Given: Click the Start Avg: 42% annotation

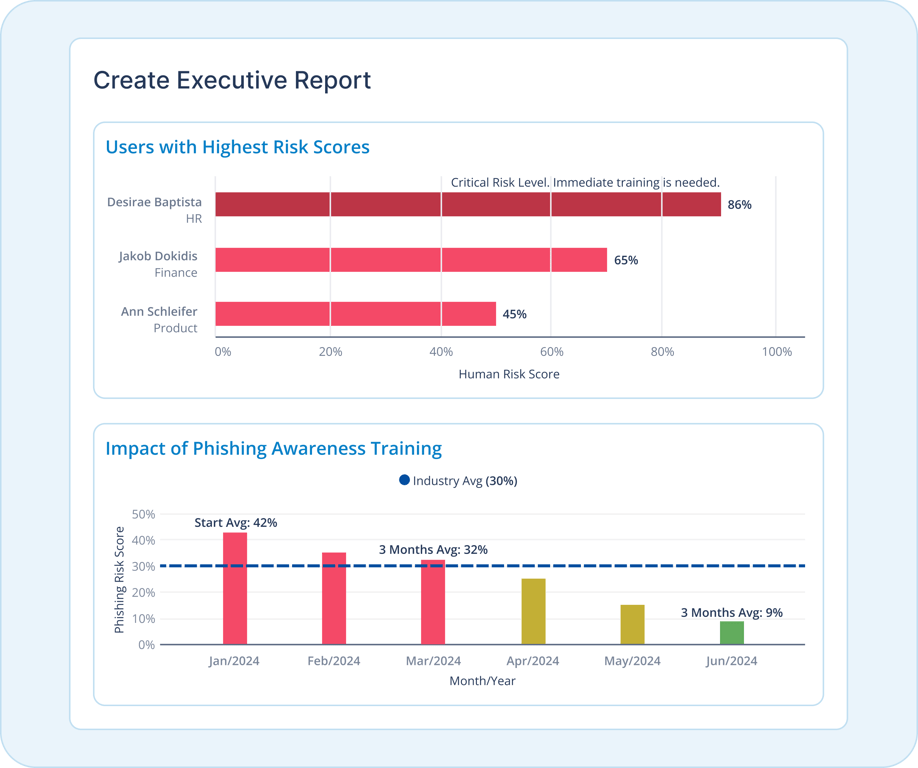Looking at the screenshot, I should 235,523.
